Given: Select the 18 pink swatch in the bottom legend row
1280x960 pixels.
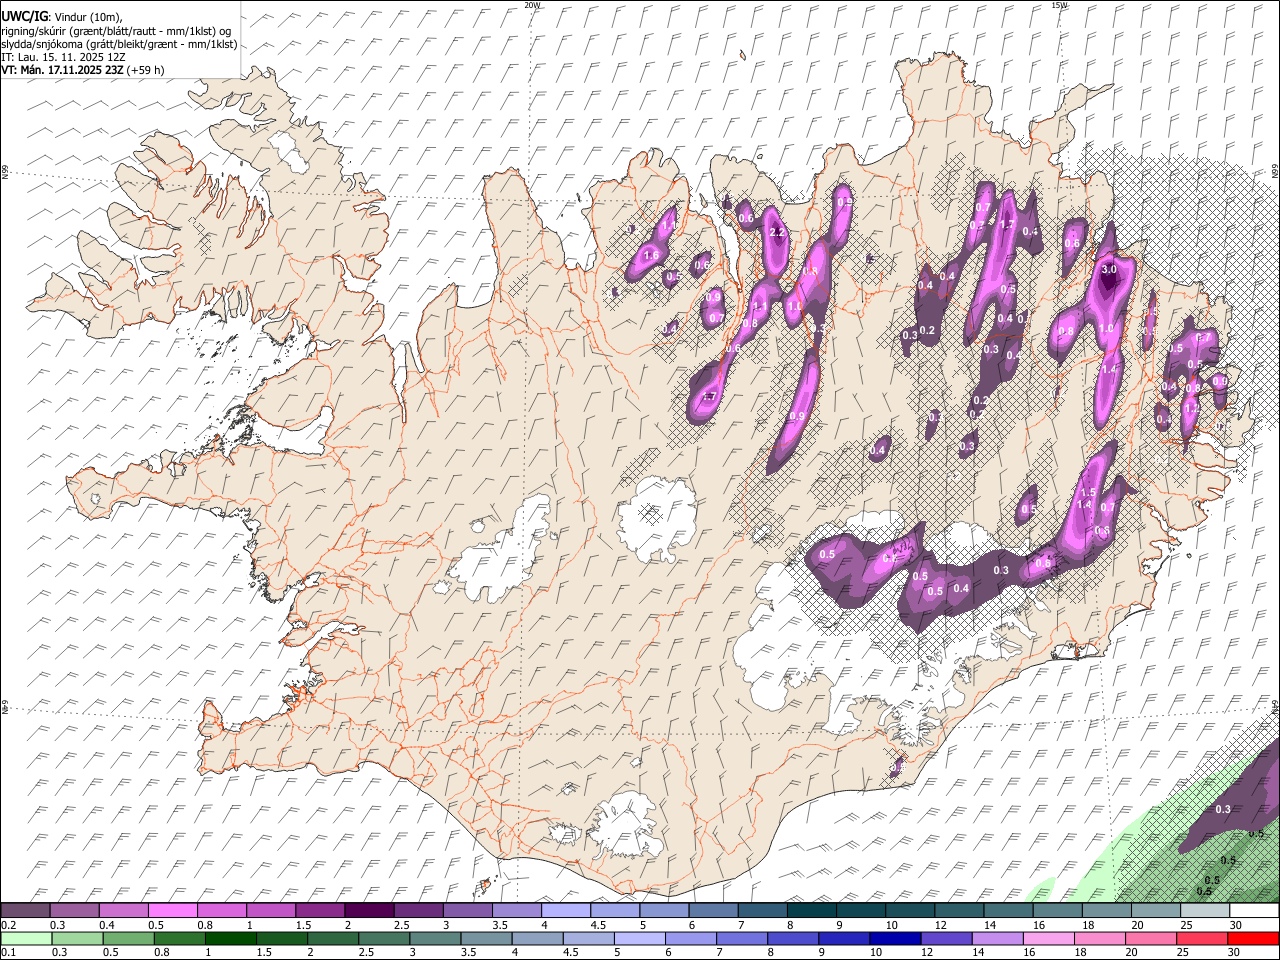Looking at the screenshot, I should tap(1101, 938).
